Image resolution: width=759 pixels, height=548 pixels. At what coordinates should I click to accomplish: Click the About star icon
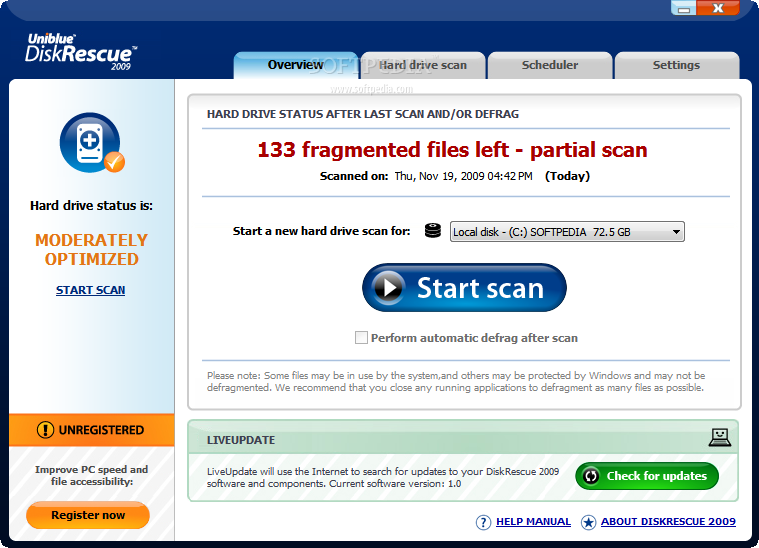pos(588,522)
